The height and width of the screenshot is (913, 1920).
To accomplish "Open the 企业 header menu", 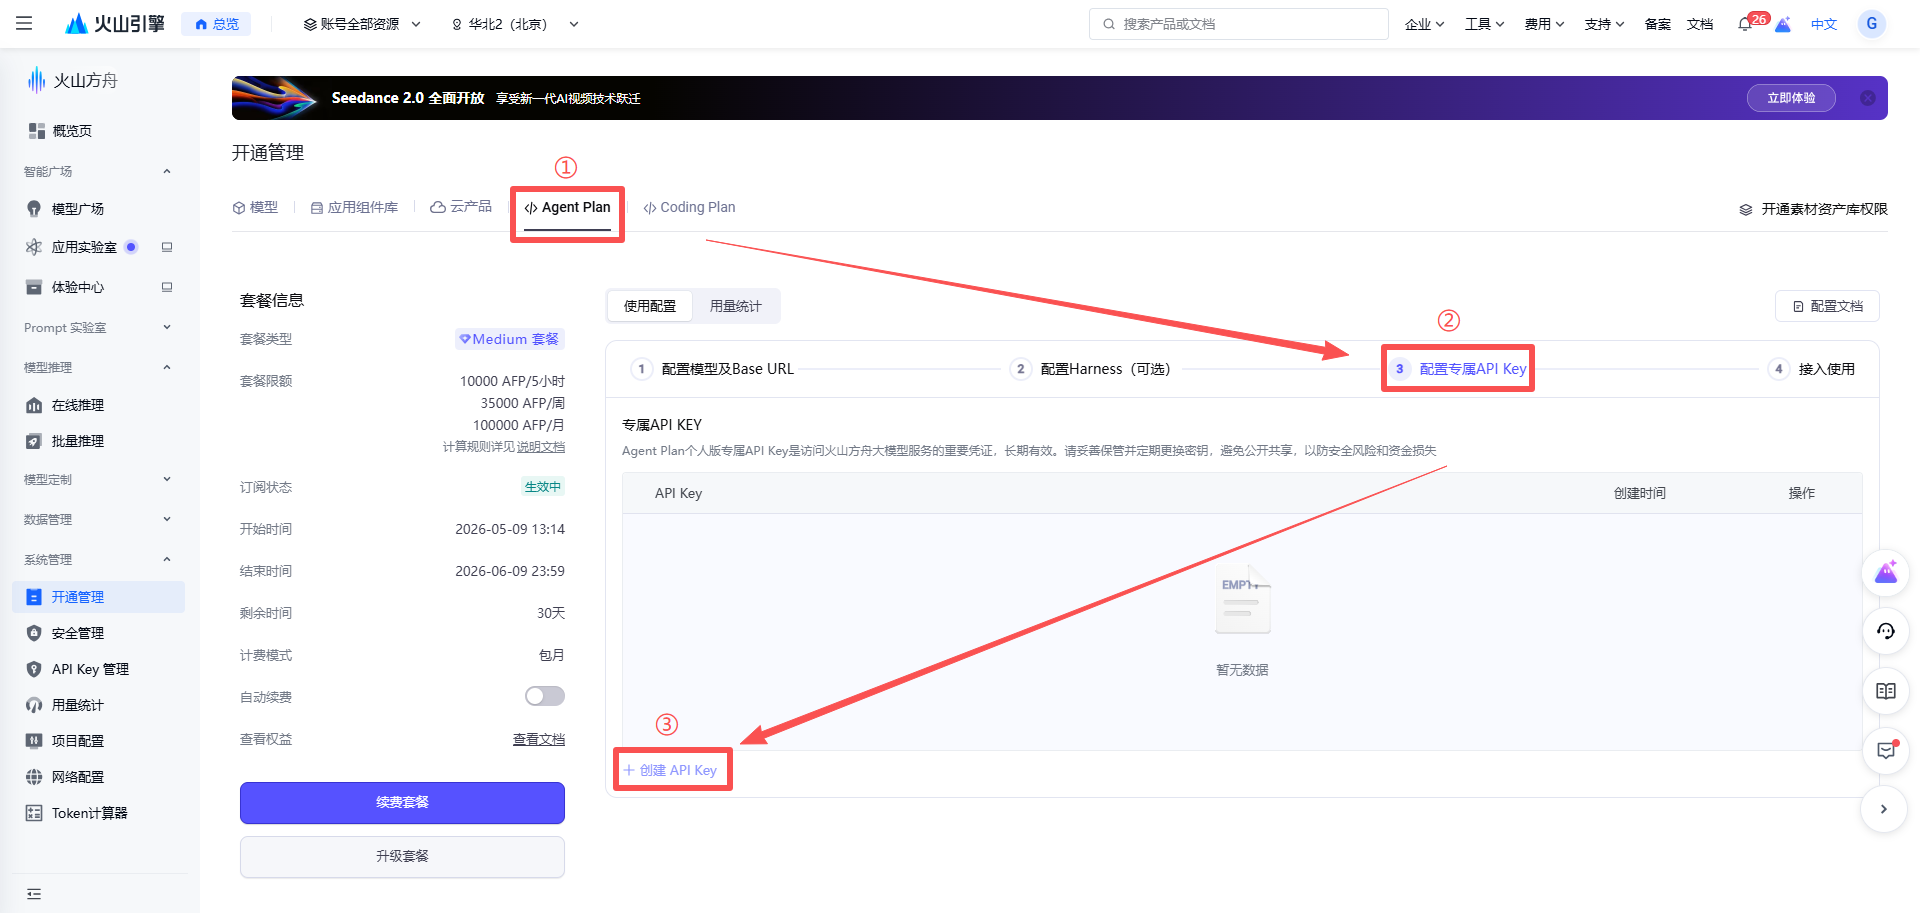I will point(1424,24).
